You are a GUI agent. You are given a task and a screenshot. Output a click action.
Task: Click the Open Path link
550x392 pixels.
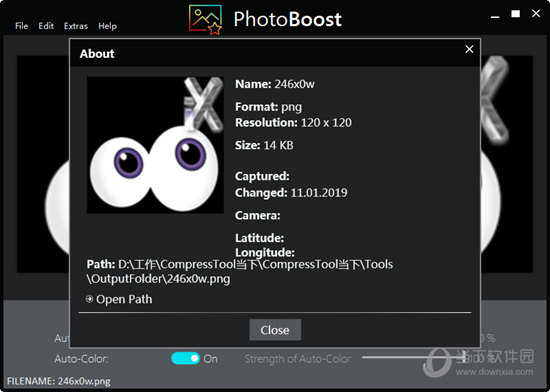pos(124,299)
